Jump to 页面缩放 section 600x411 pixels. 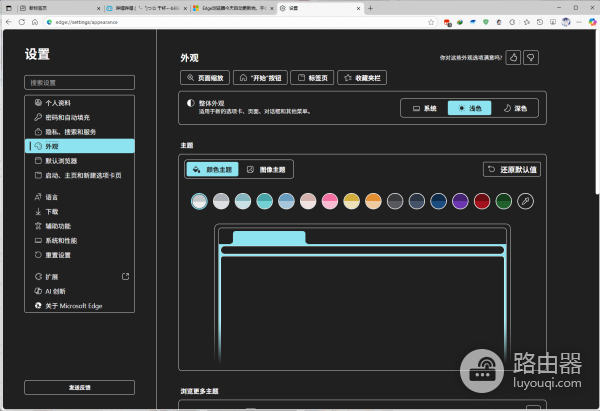click(205, 78)
